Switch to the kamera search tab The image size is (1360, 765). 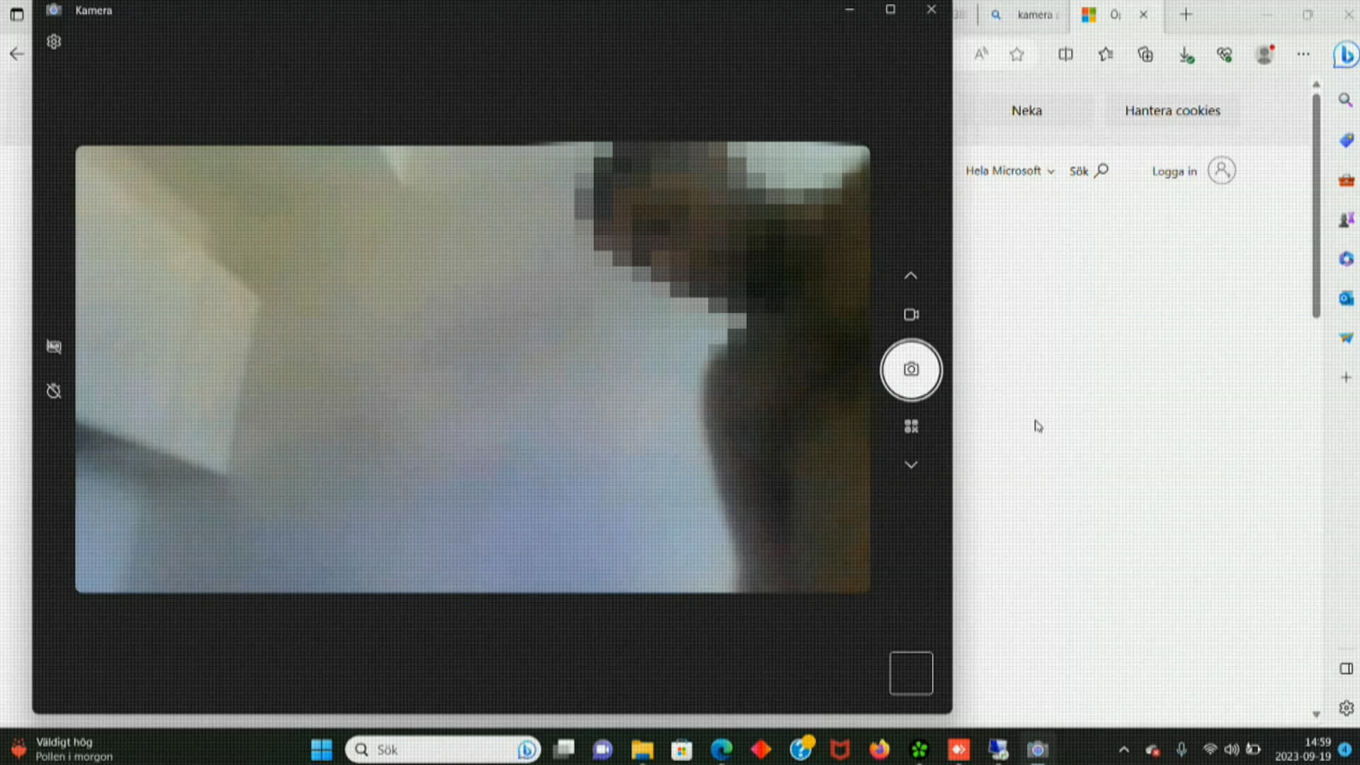[x=1027, y=15]
